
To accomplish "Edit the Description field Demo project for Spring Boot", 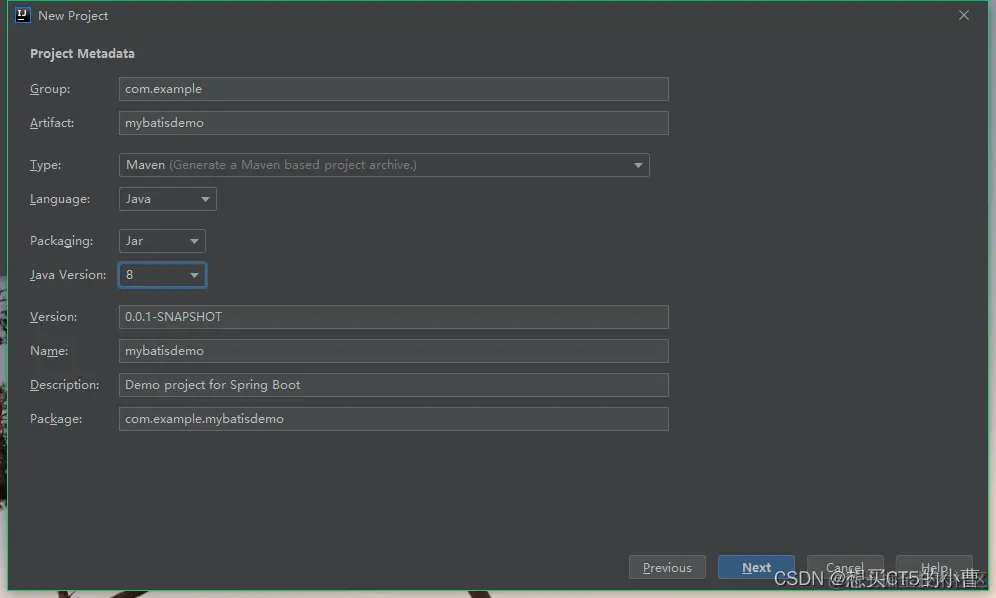I will 393,385.
